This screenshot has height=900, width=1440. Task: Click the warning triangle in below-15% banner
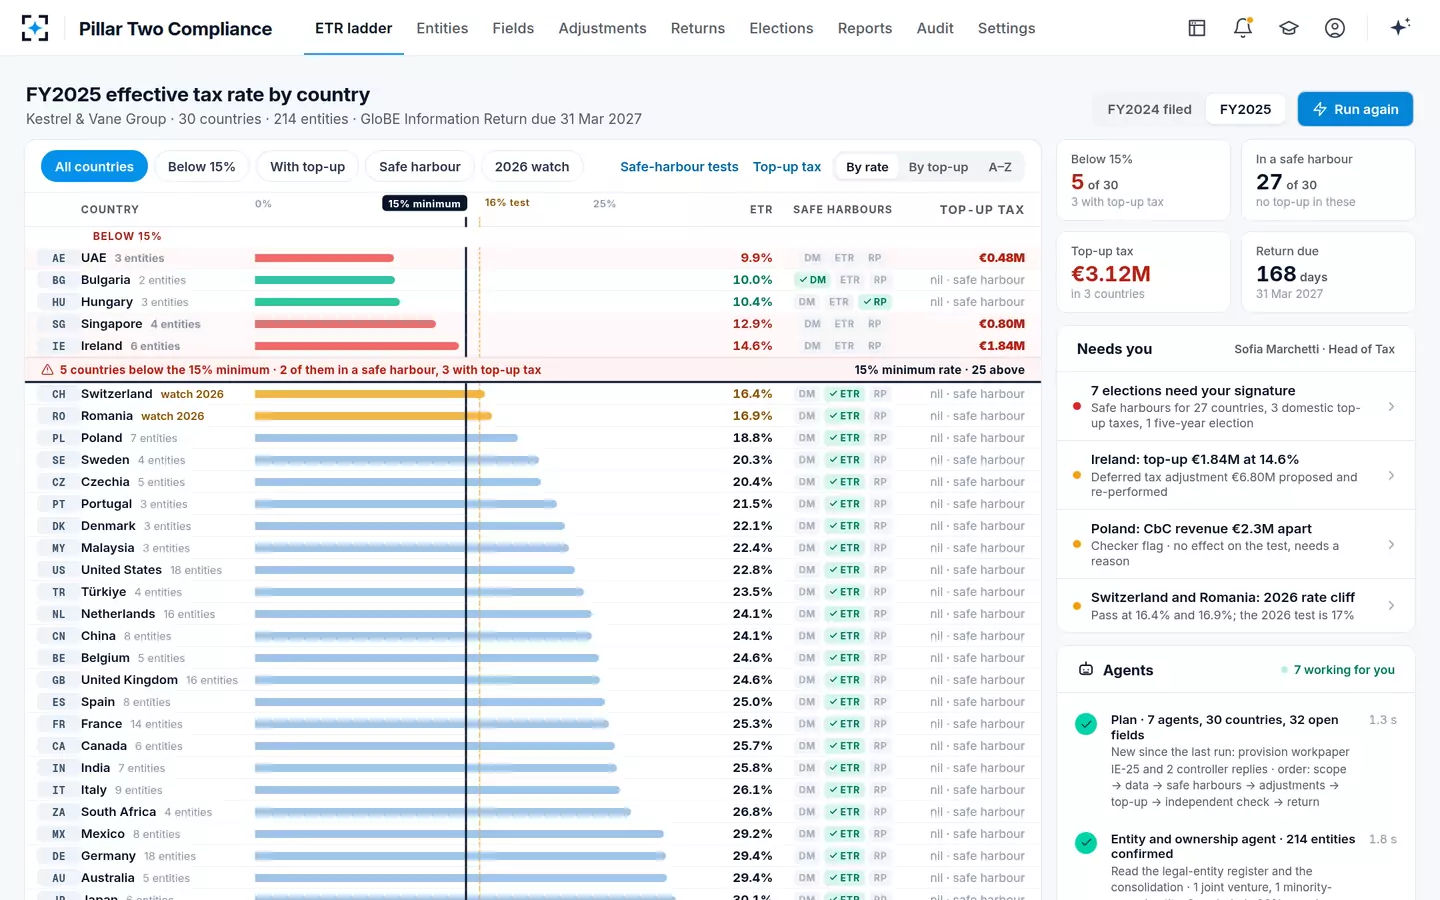click(x=47, y=370)
